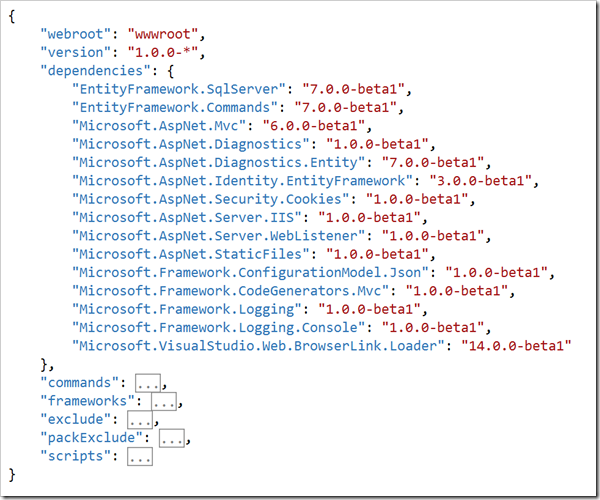Click "Microsoft.AspNet.Identity.EntityFramework" package name
The height and width of the screenshot is (500, 600).
pos(243,181)
